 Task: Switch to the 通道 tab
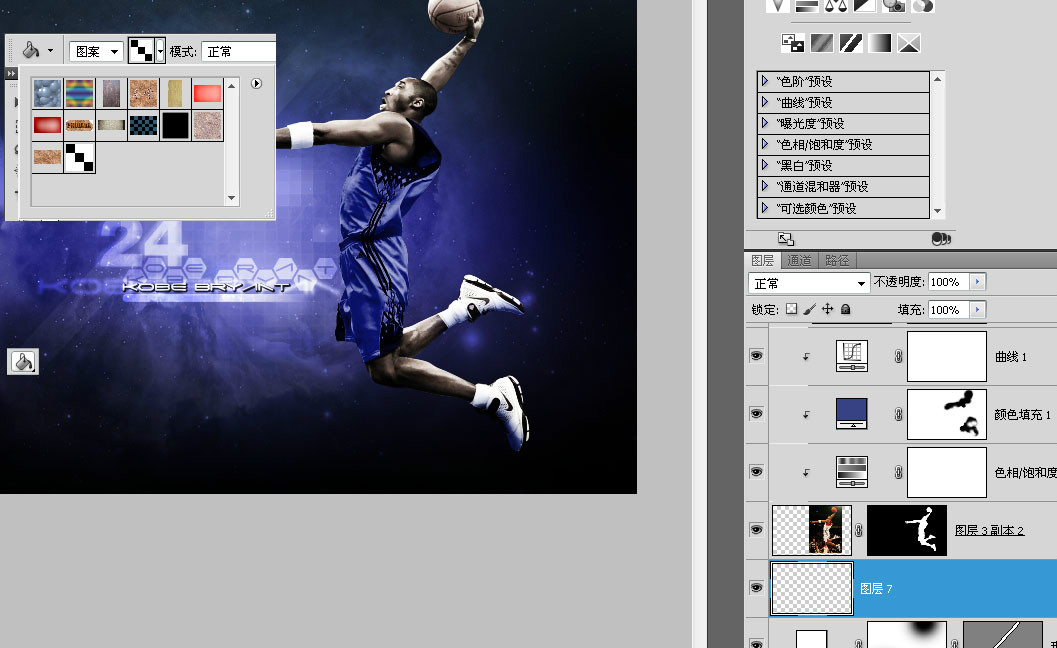[x=799, y=260]
